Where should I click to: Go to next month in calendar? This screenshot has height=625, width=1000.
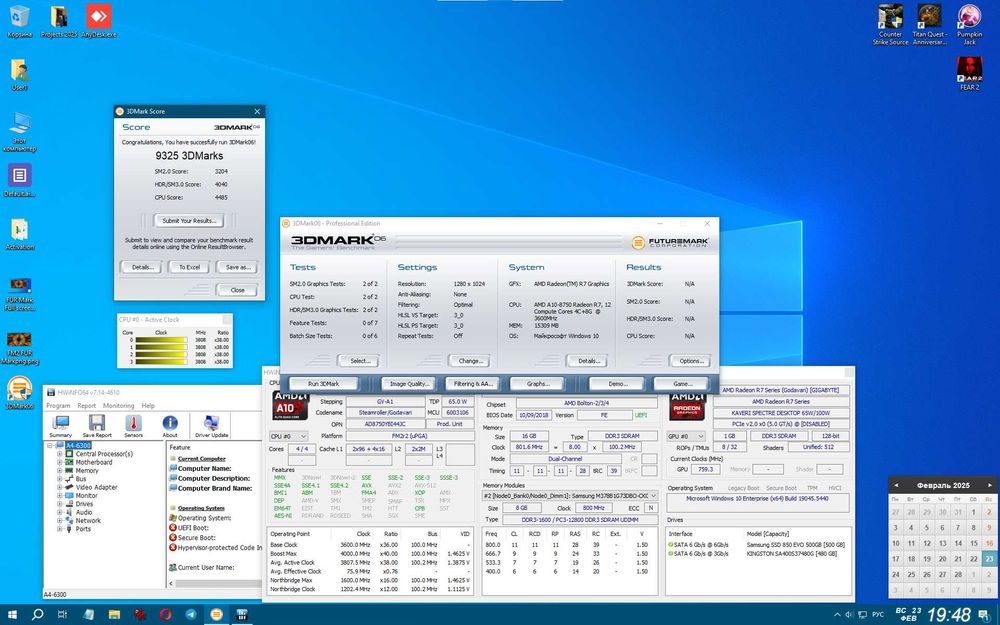990,485
